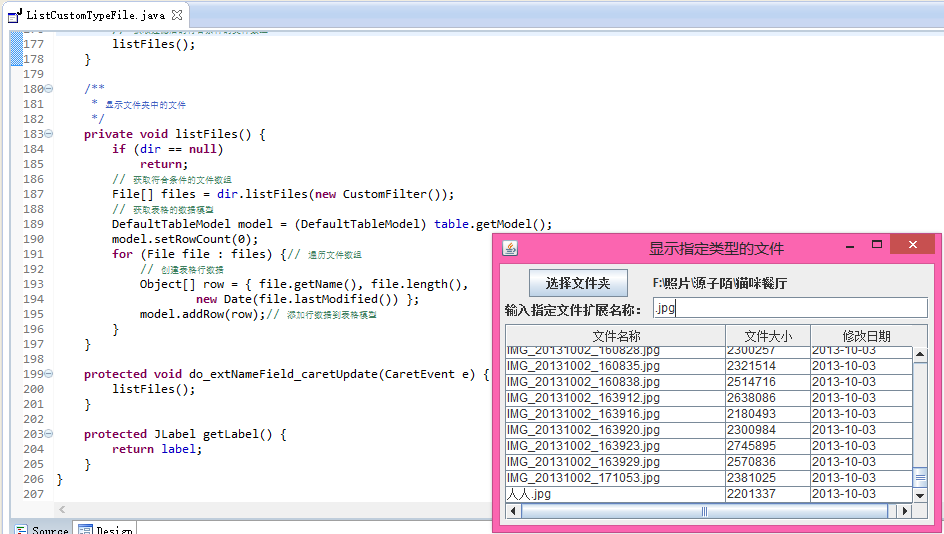Screen dimensions: 944x534
Task: Click the return label statement on line 204
Action: pos(157,449)
